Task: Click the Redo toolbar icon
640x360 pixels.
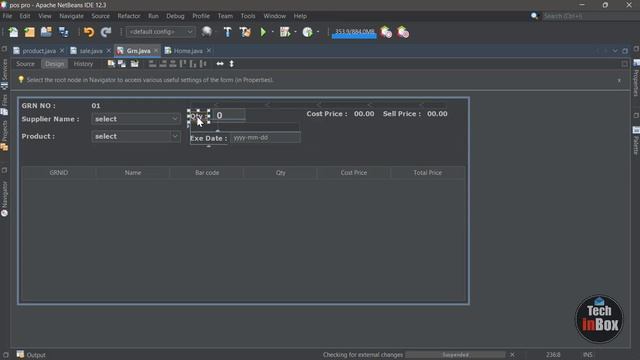Action: coord(106,32)
